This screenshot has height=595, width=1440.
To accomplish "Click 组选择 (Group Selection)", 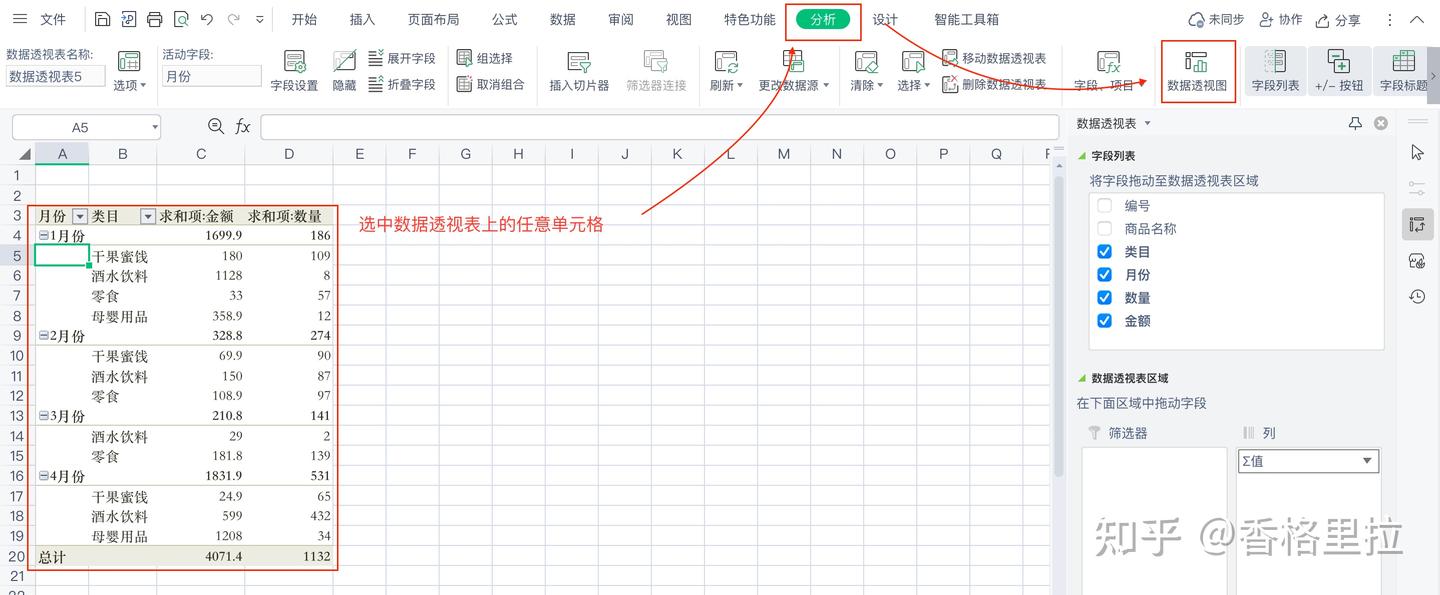I will (x=485, y=59).
